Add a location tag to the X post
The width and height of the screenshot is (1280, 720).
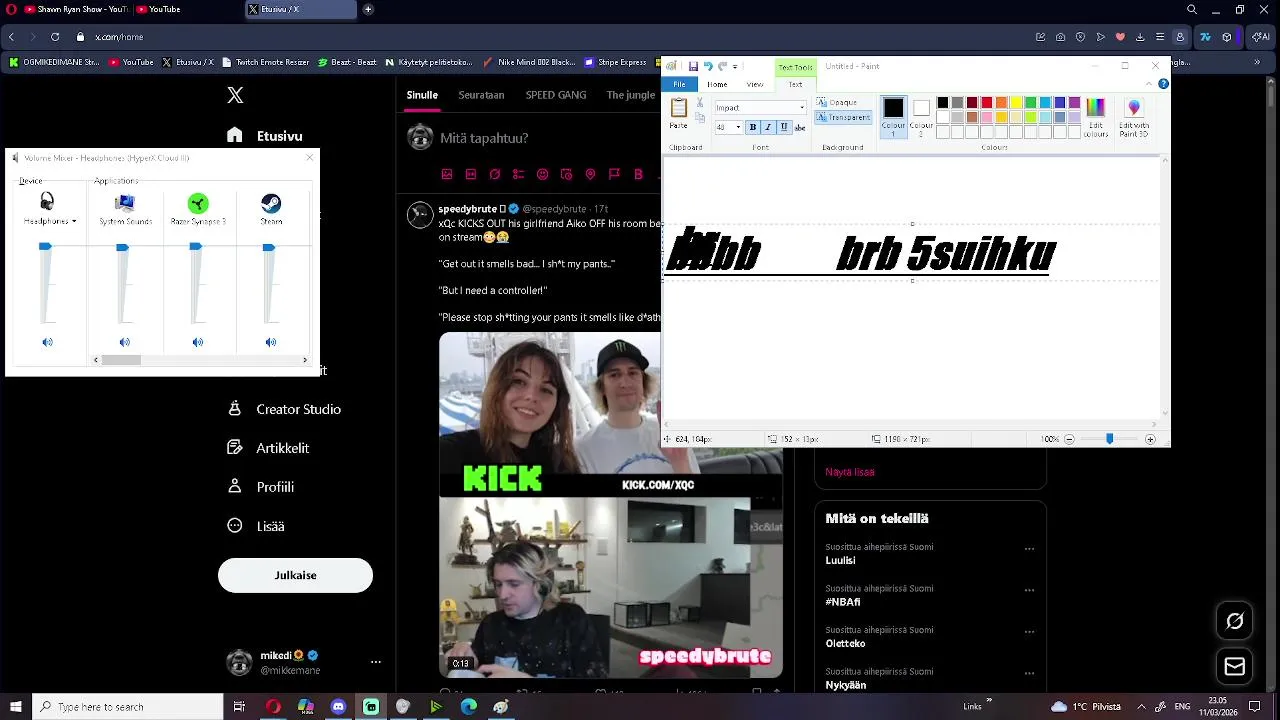point(590,174)
